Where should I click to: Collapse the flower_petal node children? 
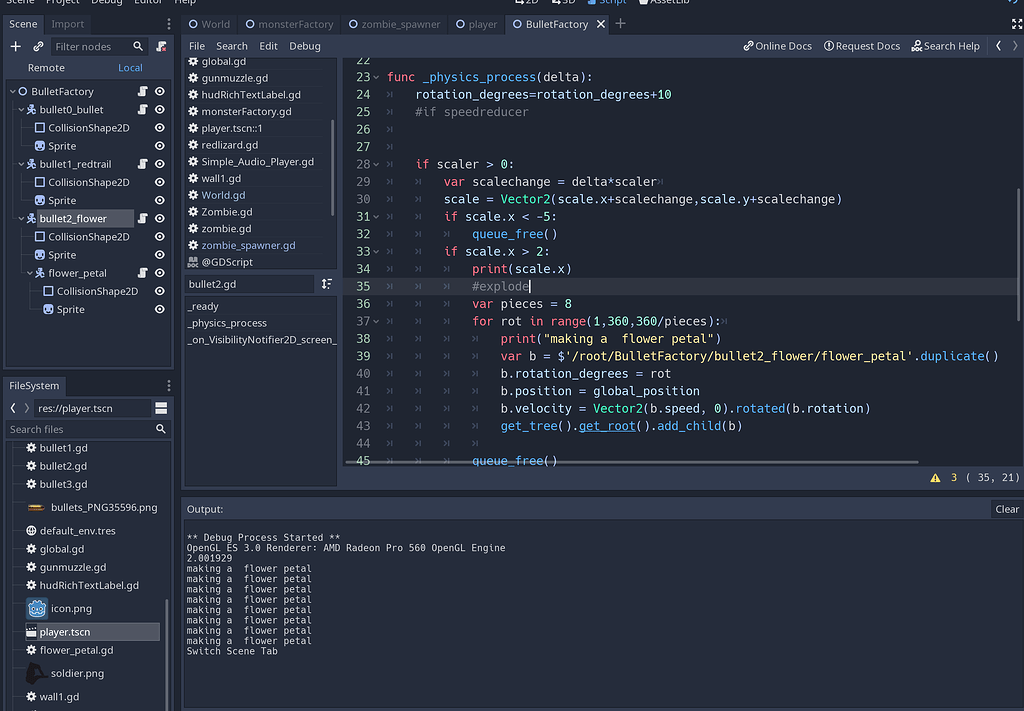coord(30,273)
